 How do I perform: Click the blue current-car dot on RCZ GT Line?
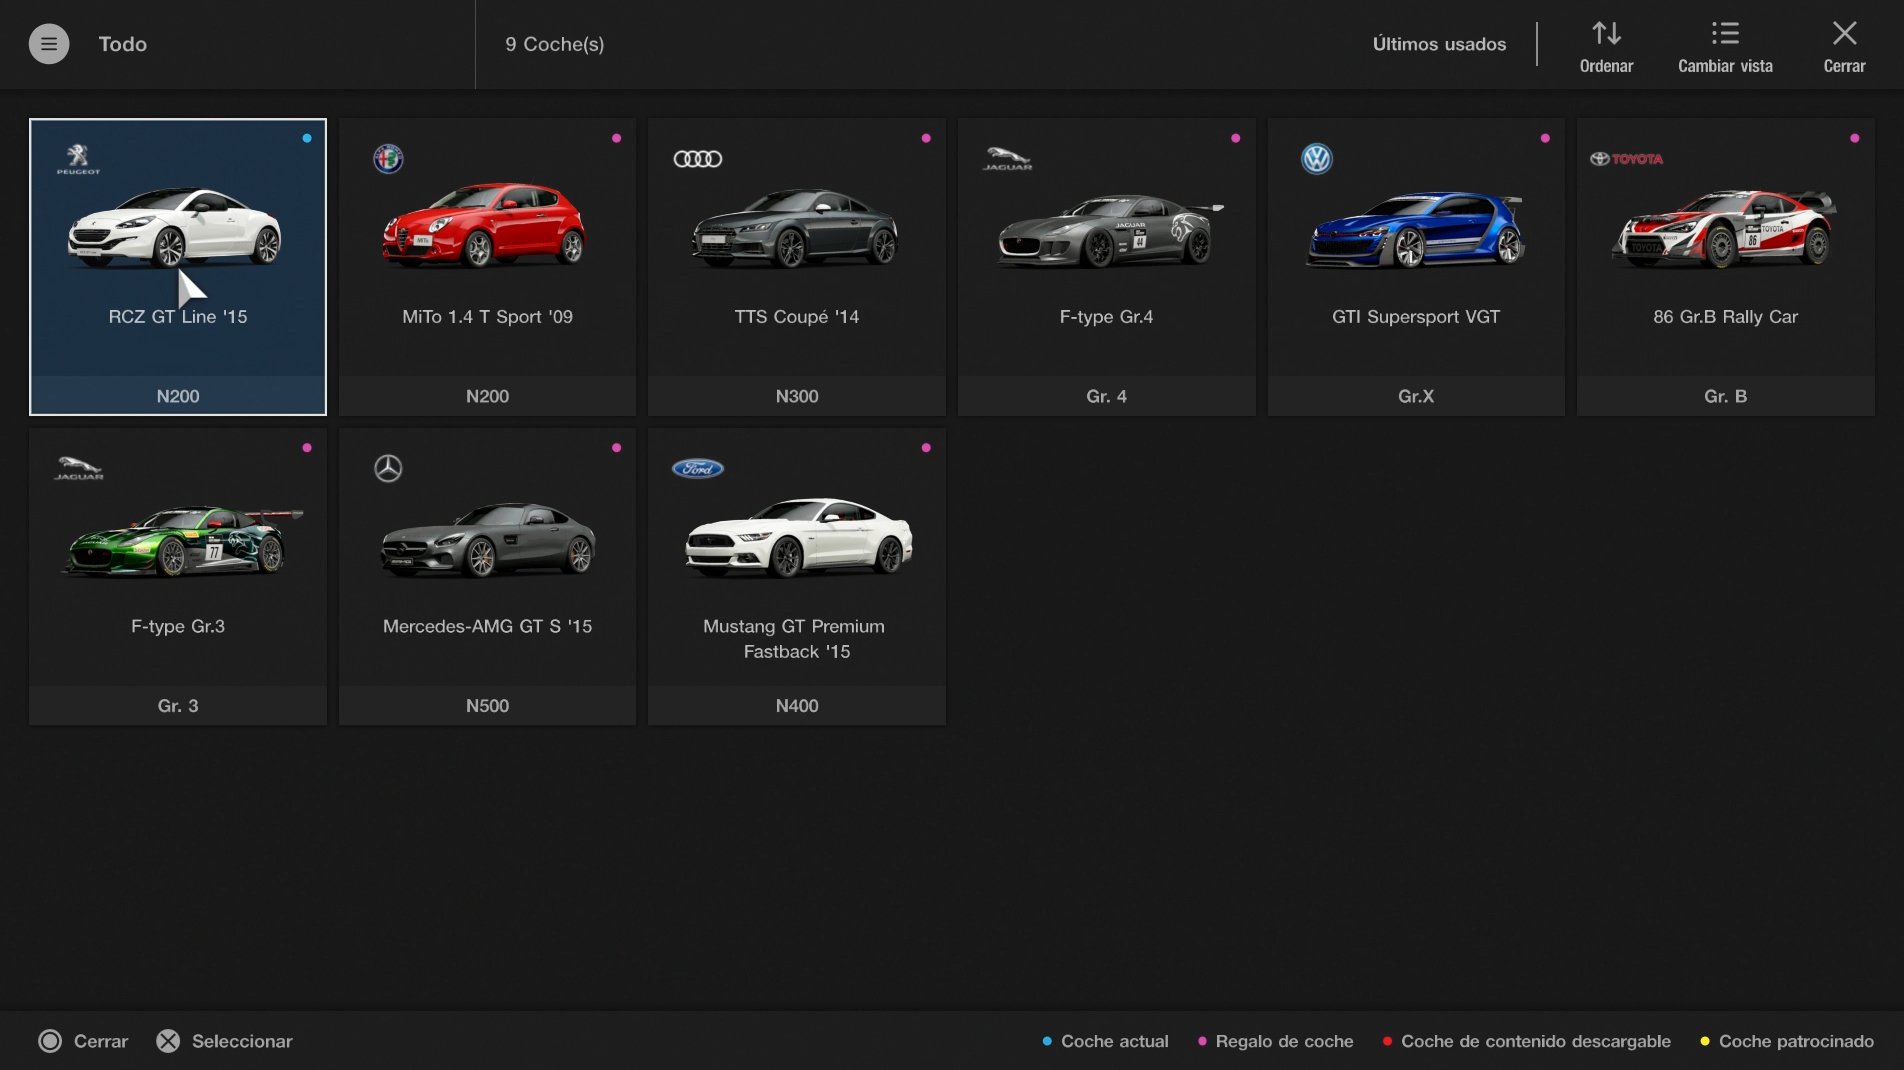click(x=306, y=139)
